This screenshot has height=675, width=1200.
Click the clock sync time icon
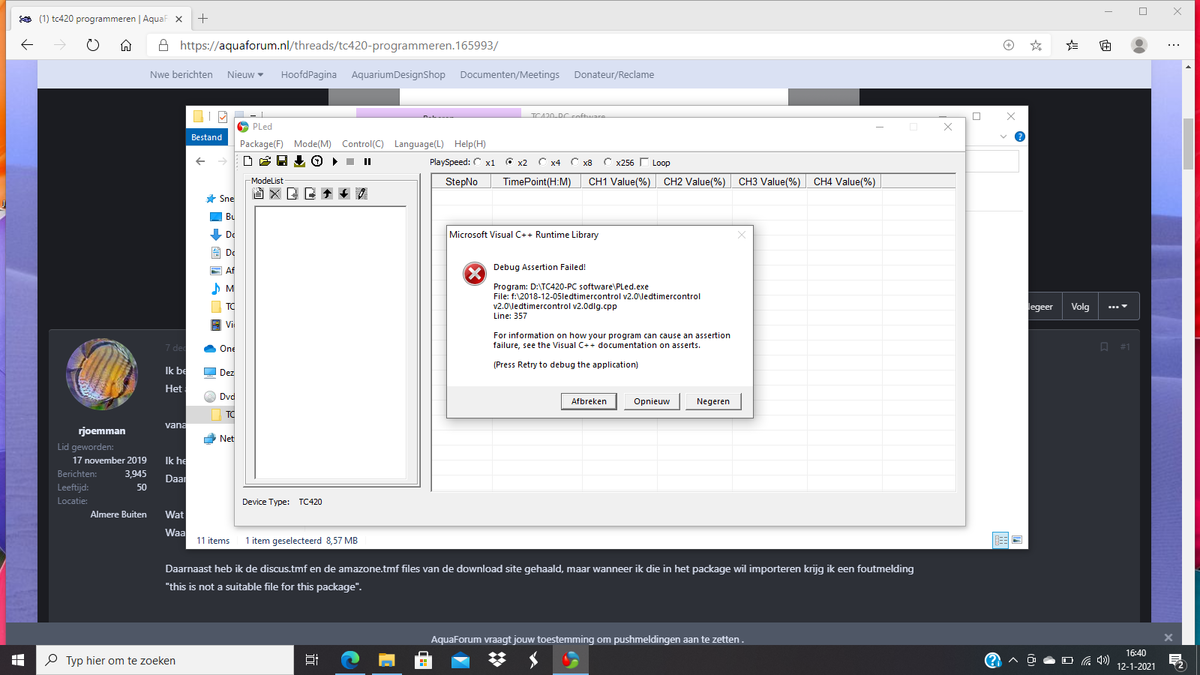(x=316, y=162)
